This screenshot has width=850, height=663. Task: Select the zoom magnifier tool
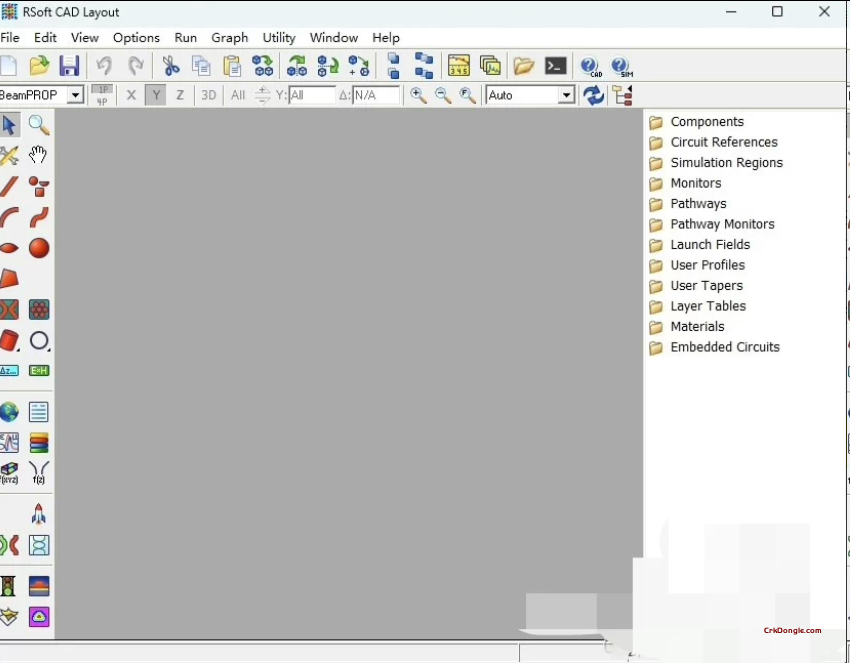tap(38, 125)
